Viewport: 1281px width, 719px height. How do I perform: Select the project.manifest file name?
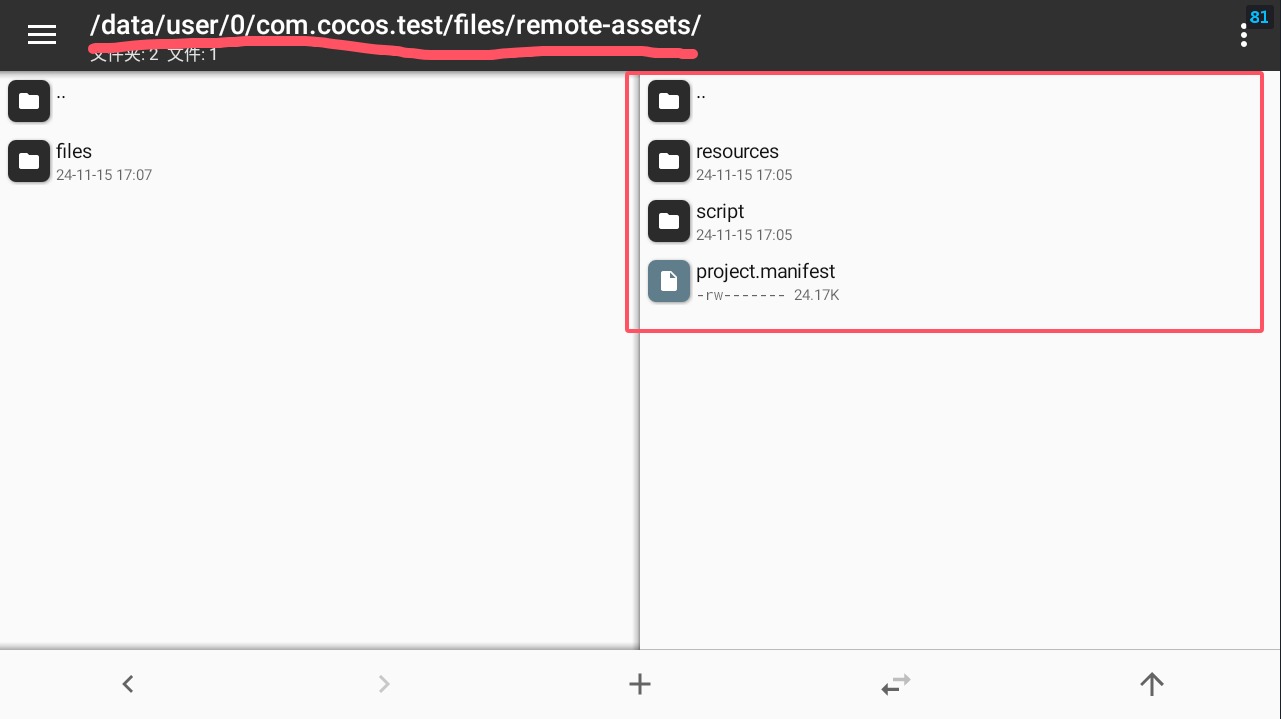pyautogui.click(x=765, y=272)
